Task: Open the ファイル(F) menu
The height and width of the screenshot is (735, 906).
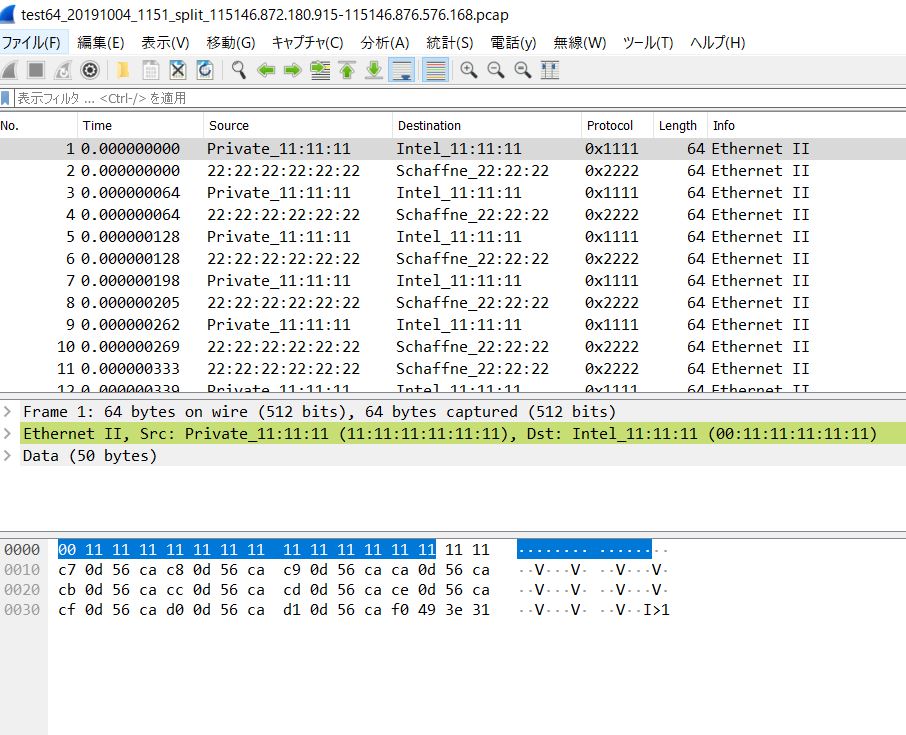Action: click(x=31, y=43)
